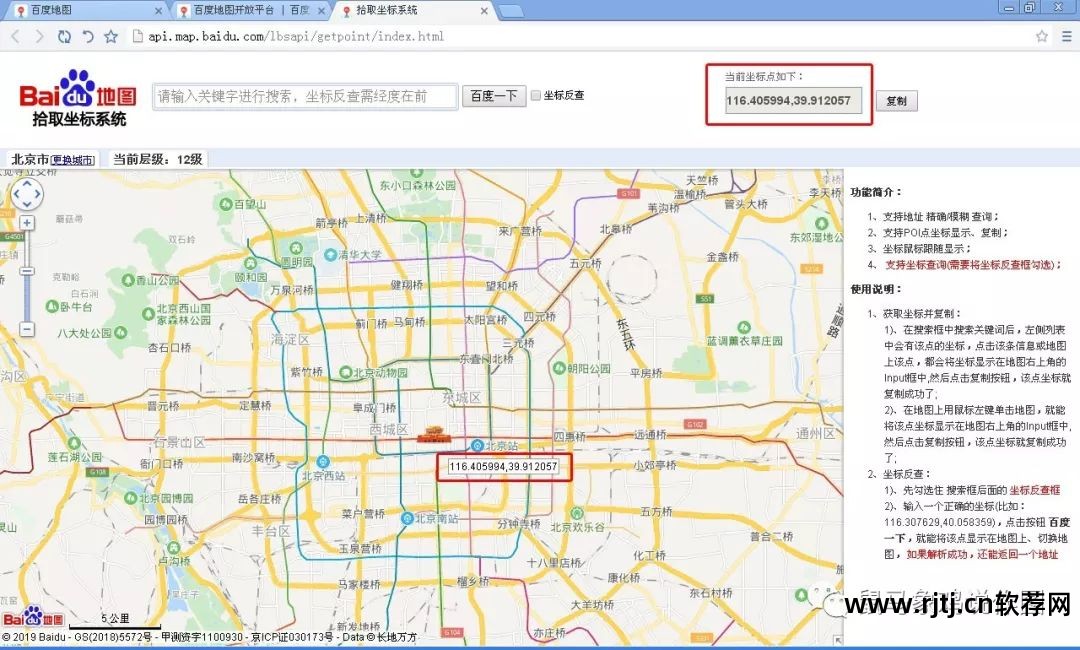The height and width of the screenshot is (650, 1080).
Task: Click the 北京站 station marker
Action: click(x=477, y=445)
